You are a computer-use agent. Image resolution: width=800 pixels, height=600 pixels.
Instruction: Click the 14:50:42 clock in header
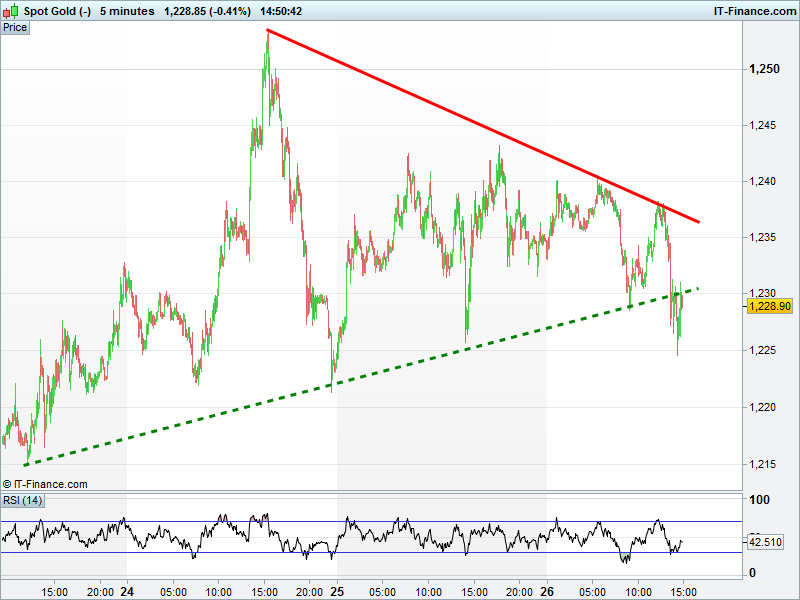pos(280,11)
